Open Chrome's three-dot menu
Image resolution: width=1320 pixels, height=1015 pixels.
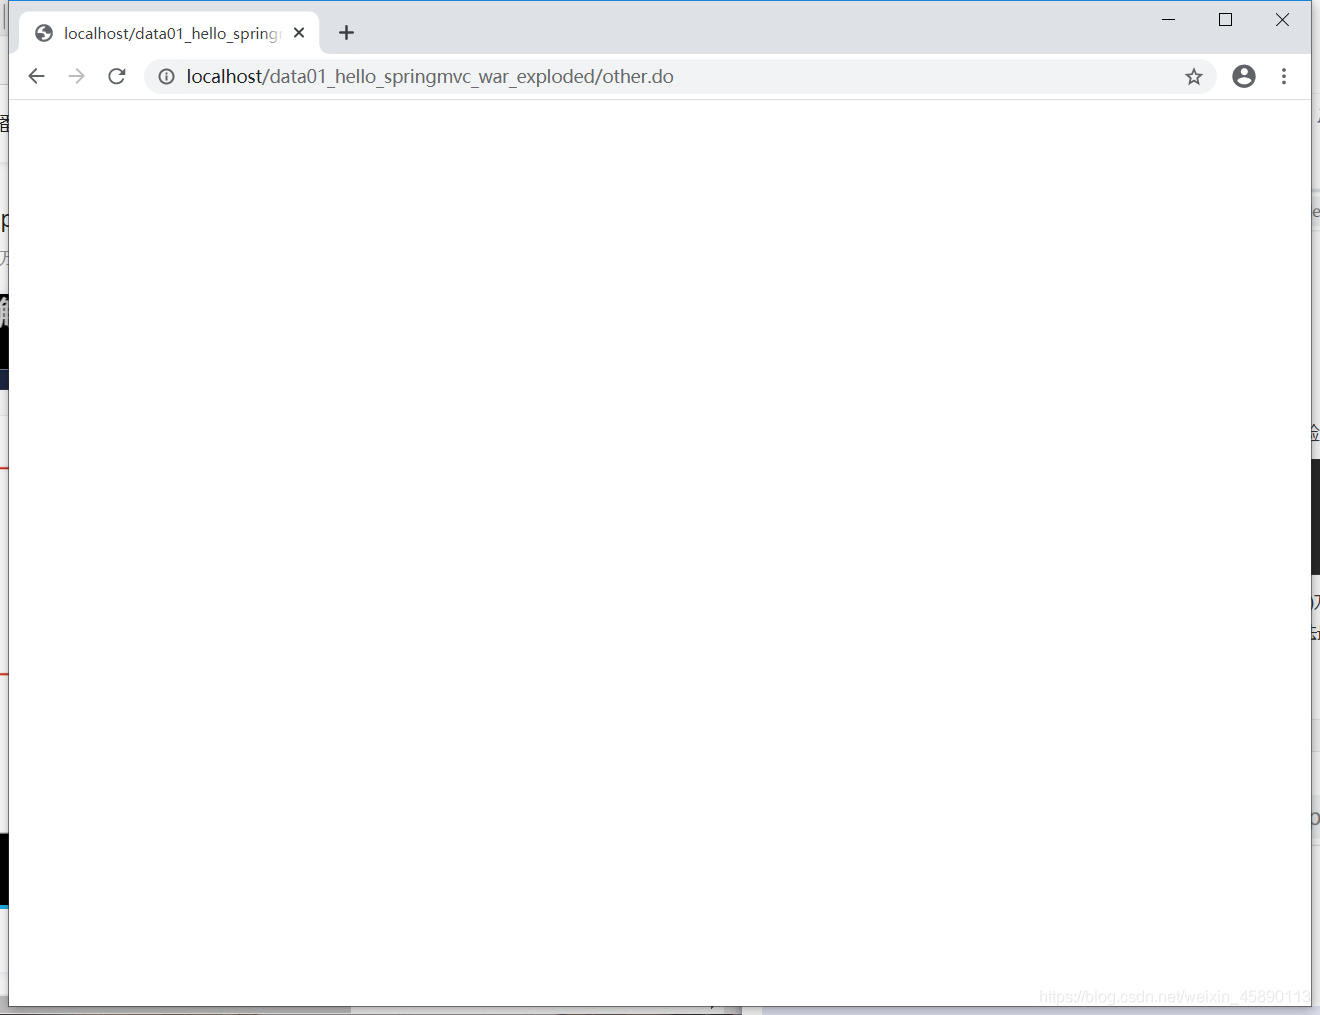(x=1284, y=76)
